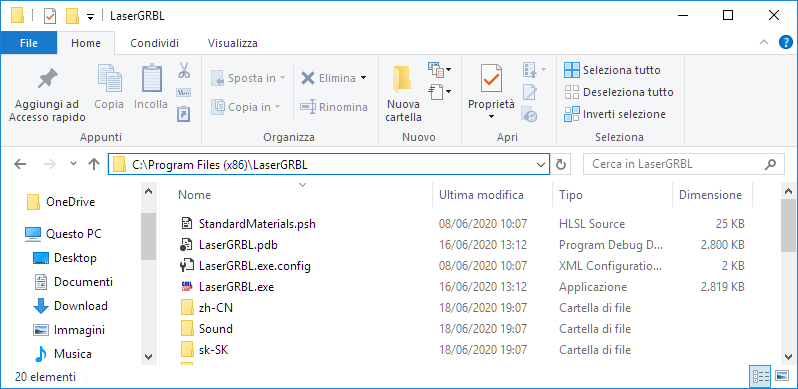
Task: Collapse the ribbon with the chevron
Action: tap(763, 43)
